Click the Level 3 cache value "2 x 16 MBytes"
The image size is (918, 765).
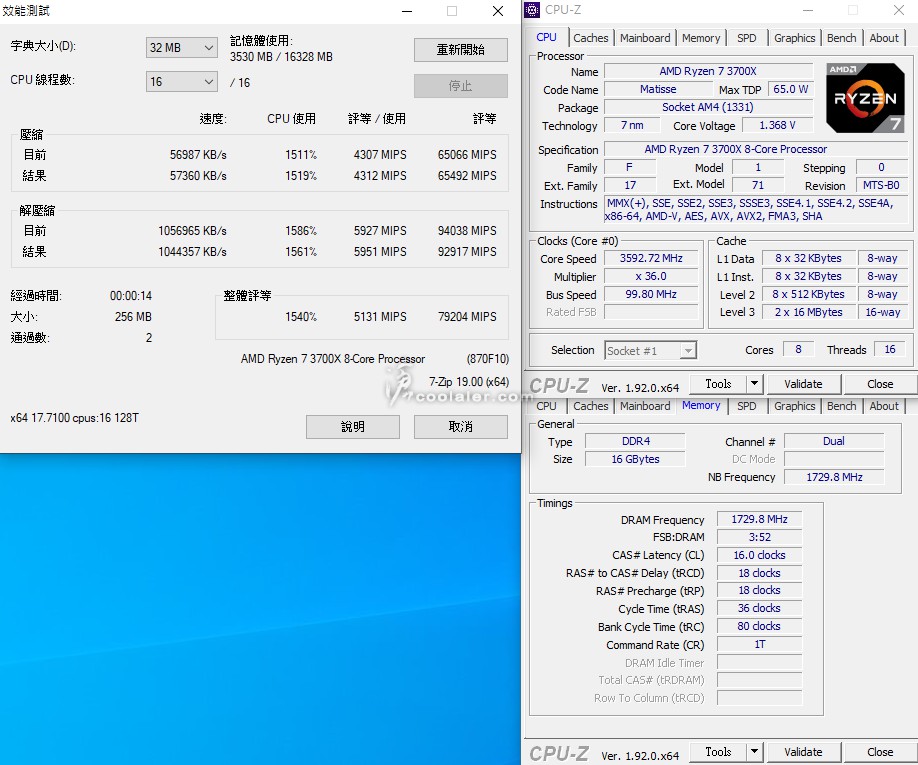(x=809, y=312)
